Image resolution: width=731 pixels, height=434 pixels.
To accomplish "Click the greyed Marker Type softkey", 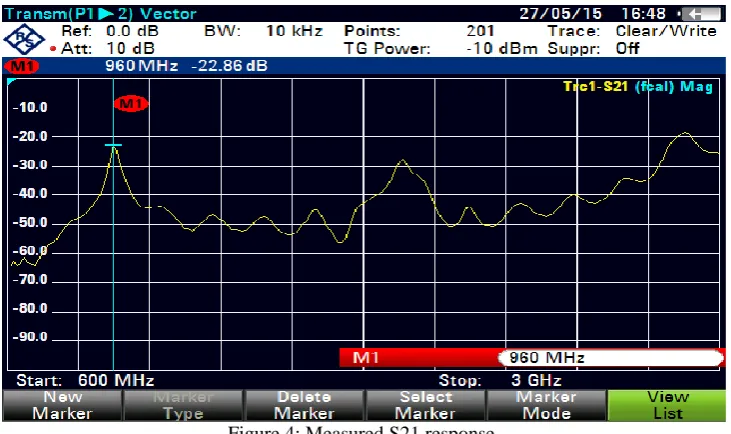I will click(183, 405).
